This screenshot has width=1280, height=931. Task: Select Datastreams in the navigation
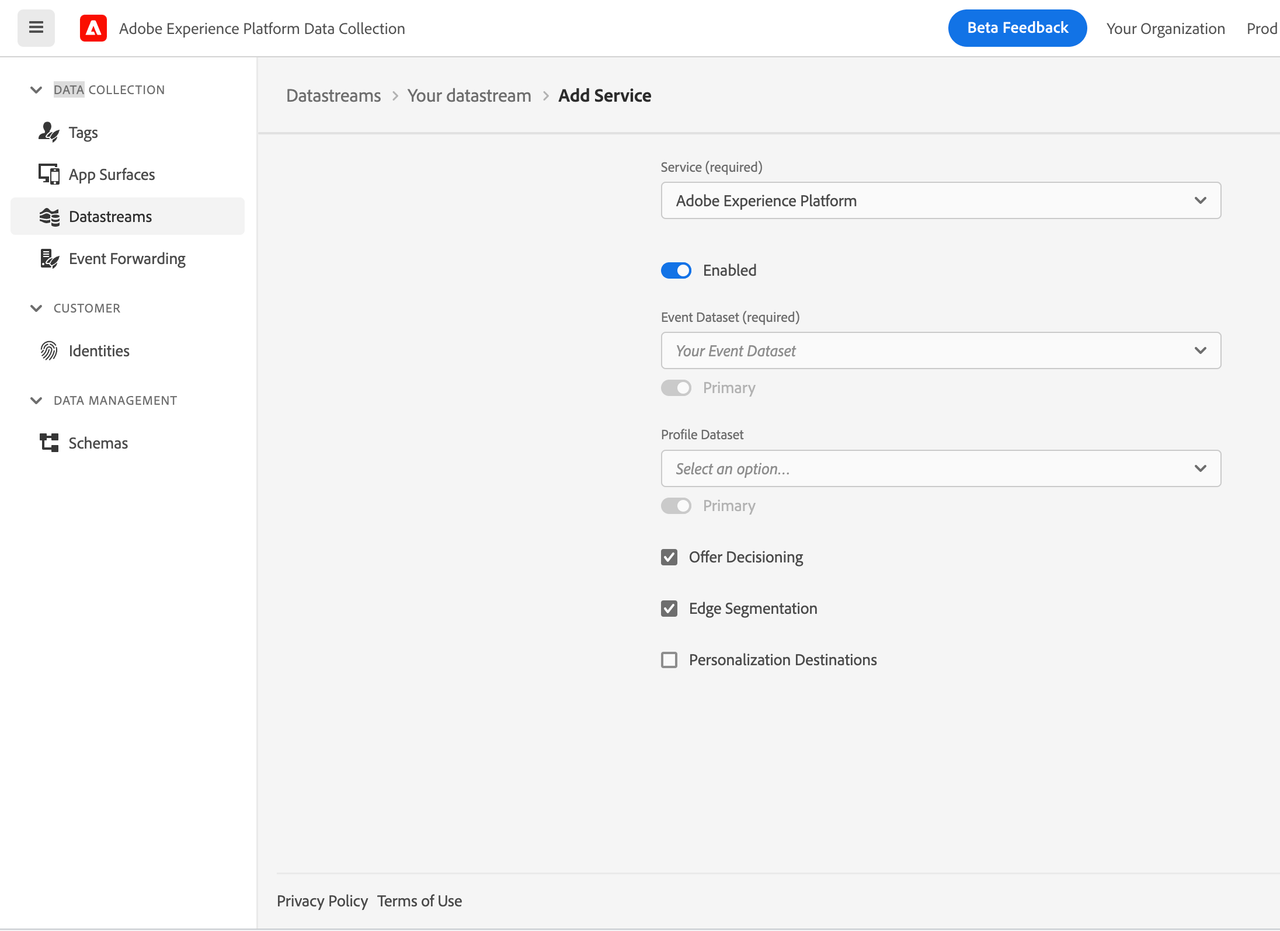tap(127, 216)
